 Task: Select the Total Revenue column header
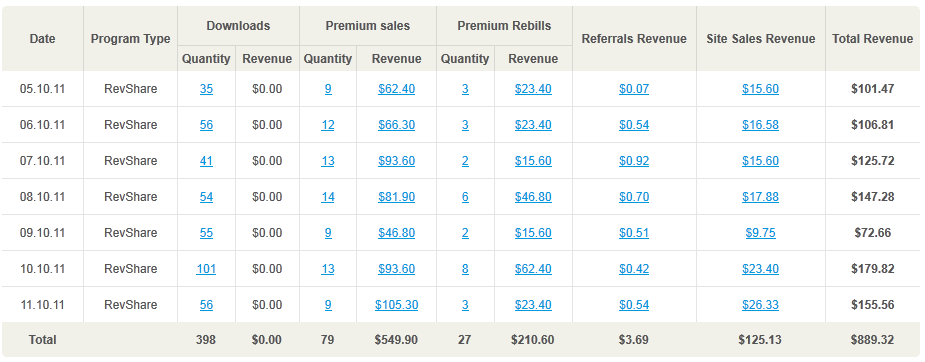[x=872, y=39]
